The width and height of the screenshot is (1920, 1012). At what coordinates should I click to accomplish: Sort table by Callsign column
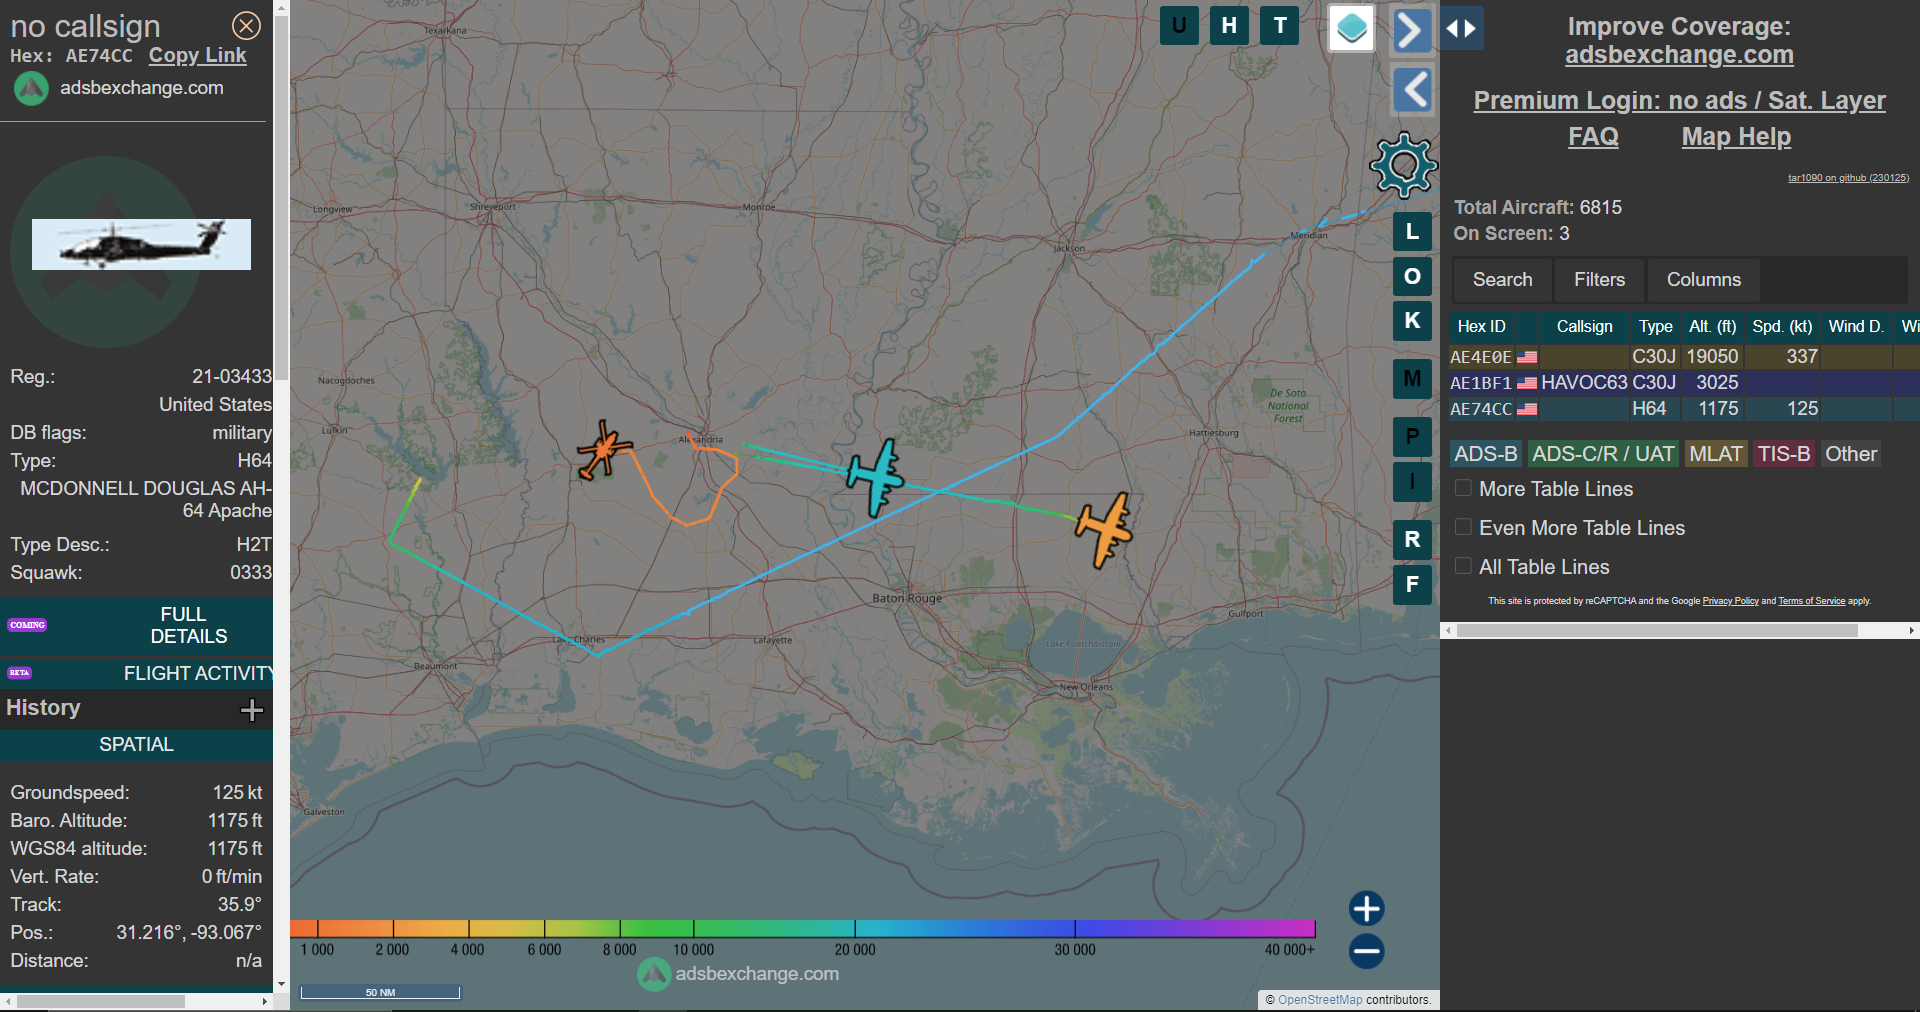click(x=1584, y=326)
